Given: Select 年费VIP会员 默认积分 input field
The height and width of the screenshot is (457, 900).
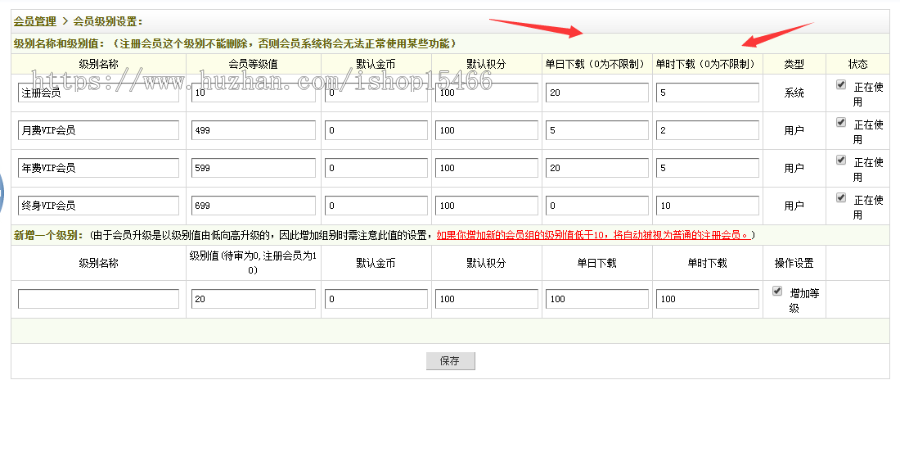Looking at the screenshot, I should [x=487, y=168].
